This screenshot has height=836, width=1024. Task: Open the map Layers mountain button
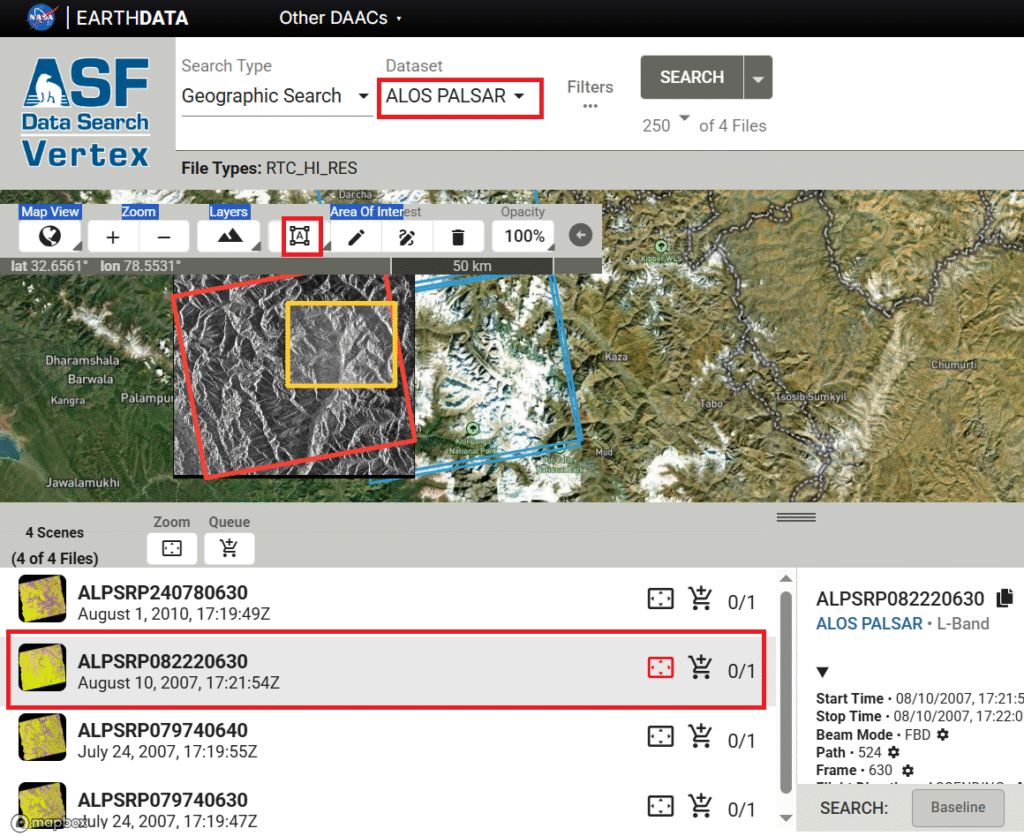[229, 236]
